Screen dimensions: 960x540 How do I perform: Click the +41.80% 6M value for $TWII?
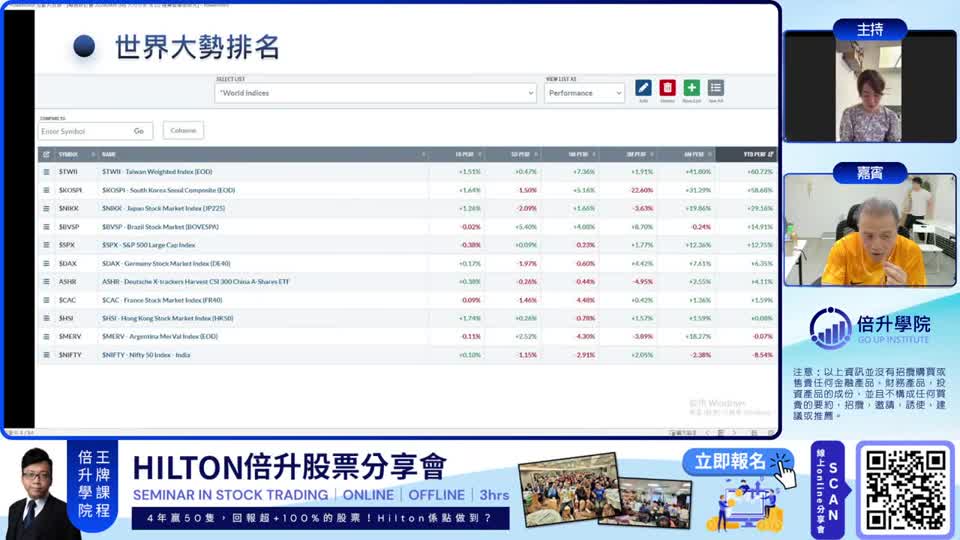(698, 172)
